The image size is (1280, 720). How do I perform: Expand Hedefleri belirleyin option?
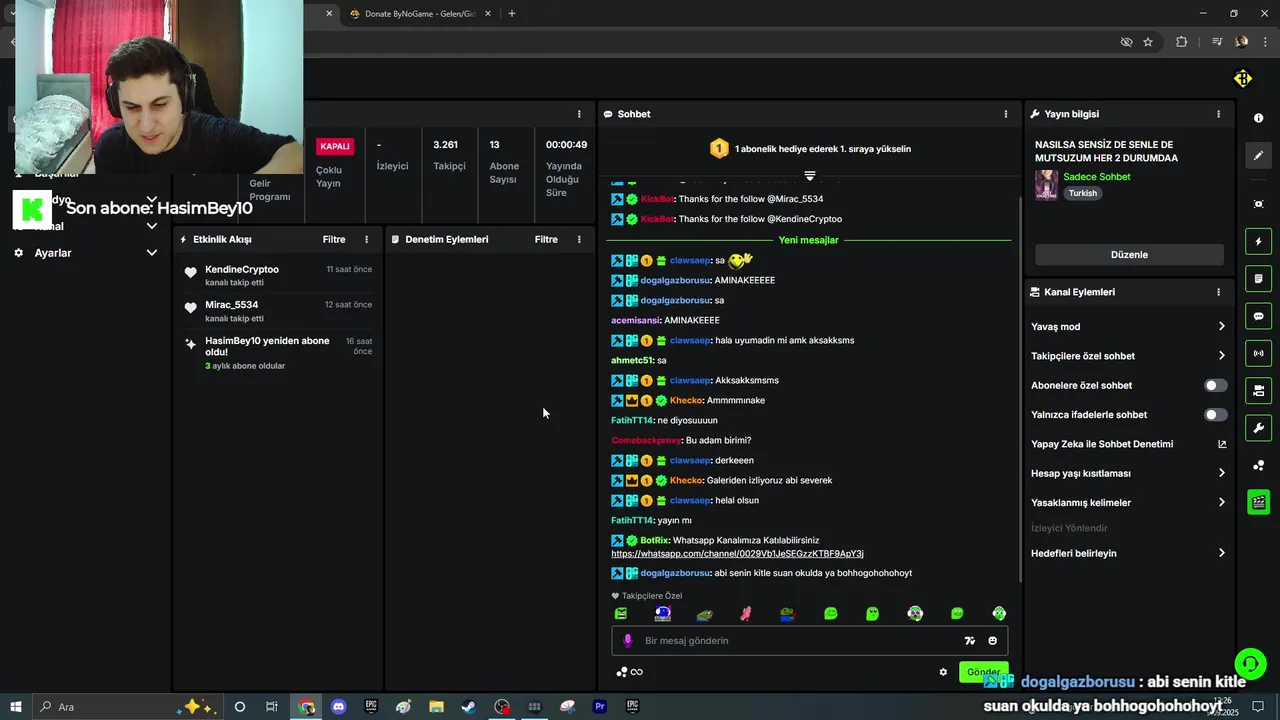[x=1128, y=553]
